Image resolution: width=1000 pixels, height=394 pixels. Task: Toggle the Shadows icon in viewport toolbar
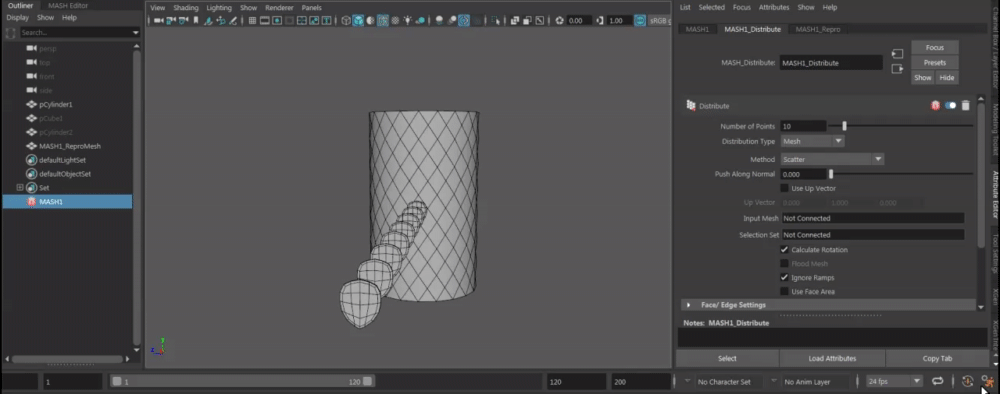(x=420, y=21)
